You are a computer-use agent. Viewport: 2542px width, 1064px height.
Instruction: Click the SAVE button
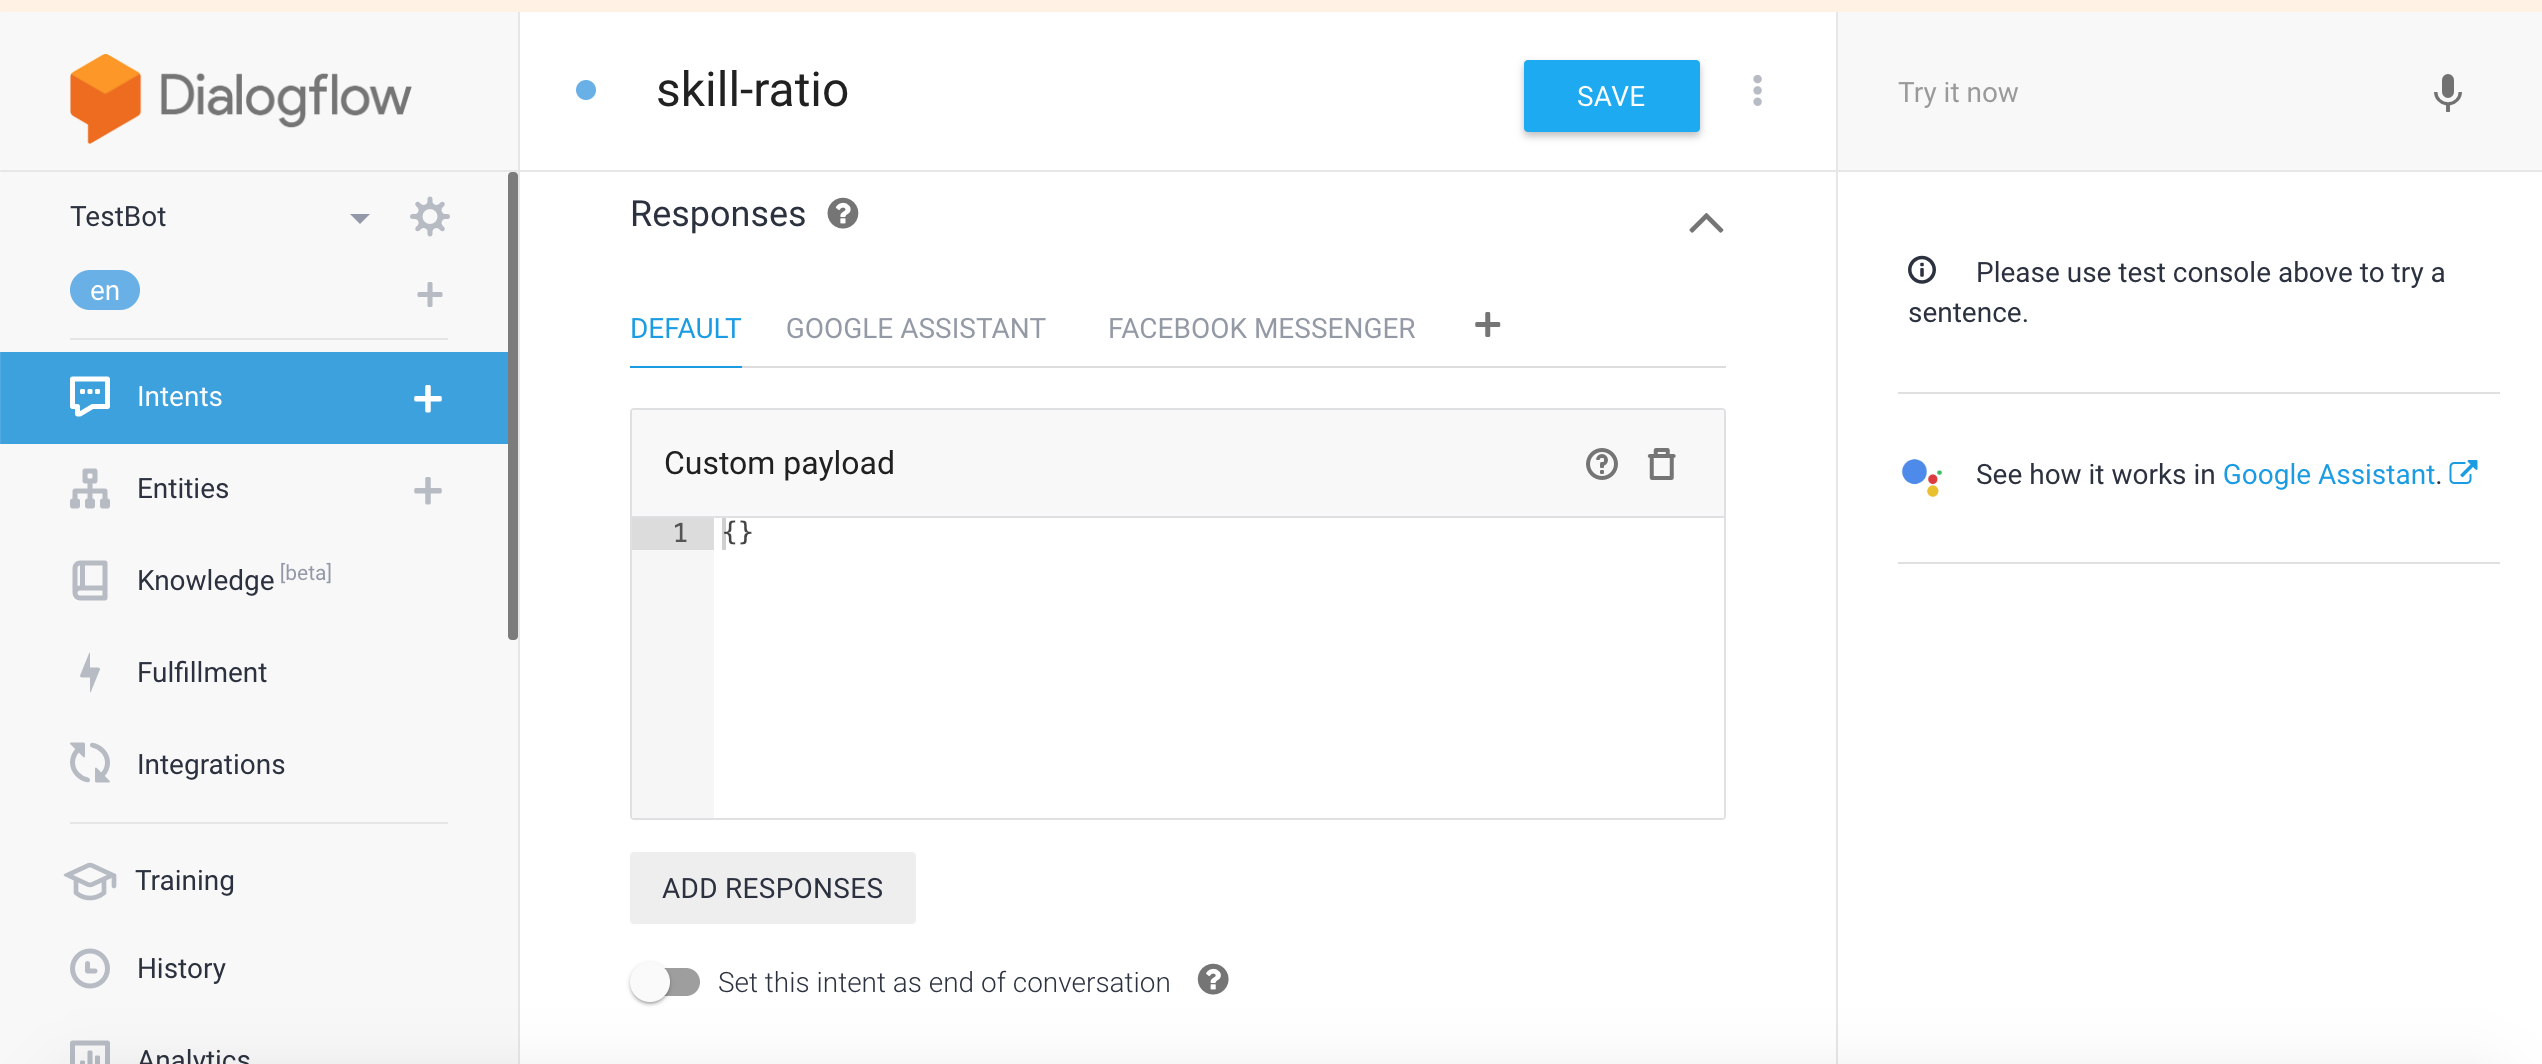coord(1610,96)
